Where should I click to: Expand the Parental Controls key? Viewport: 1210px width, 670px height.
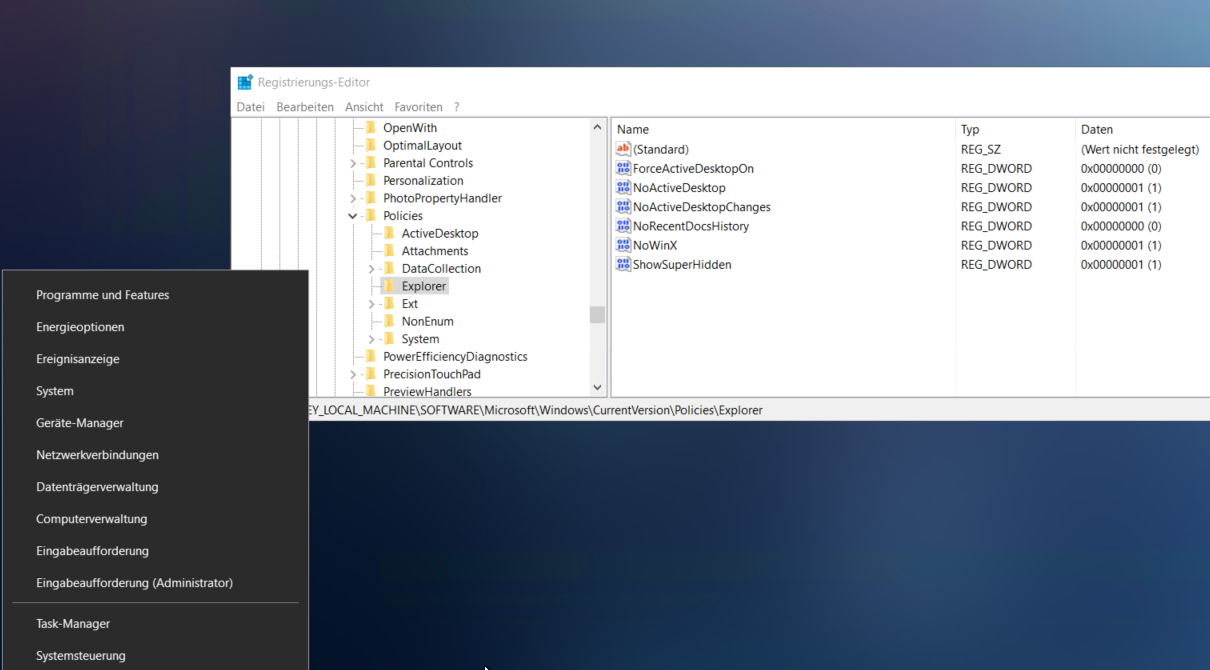(x=353, y=163)
